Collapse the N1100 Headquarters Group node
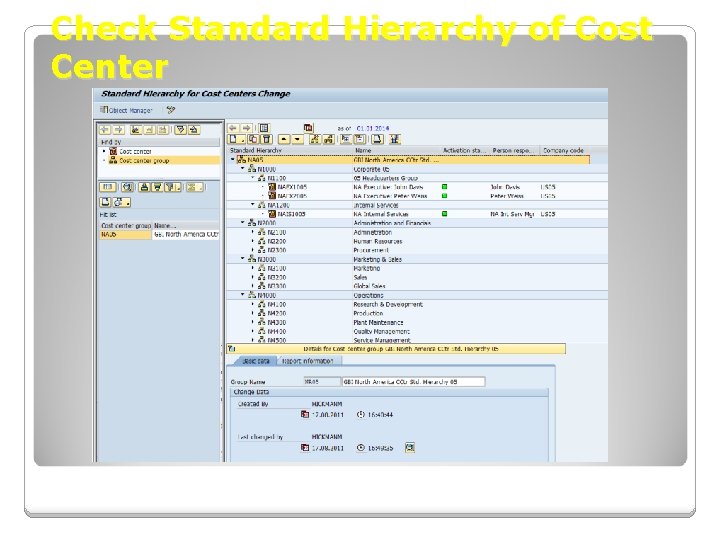The image size is (720, 540). tap(253, 178)
